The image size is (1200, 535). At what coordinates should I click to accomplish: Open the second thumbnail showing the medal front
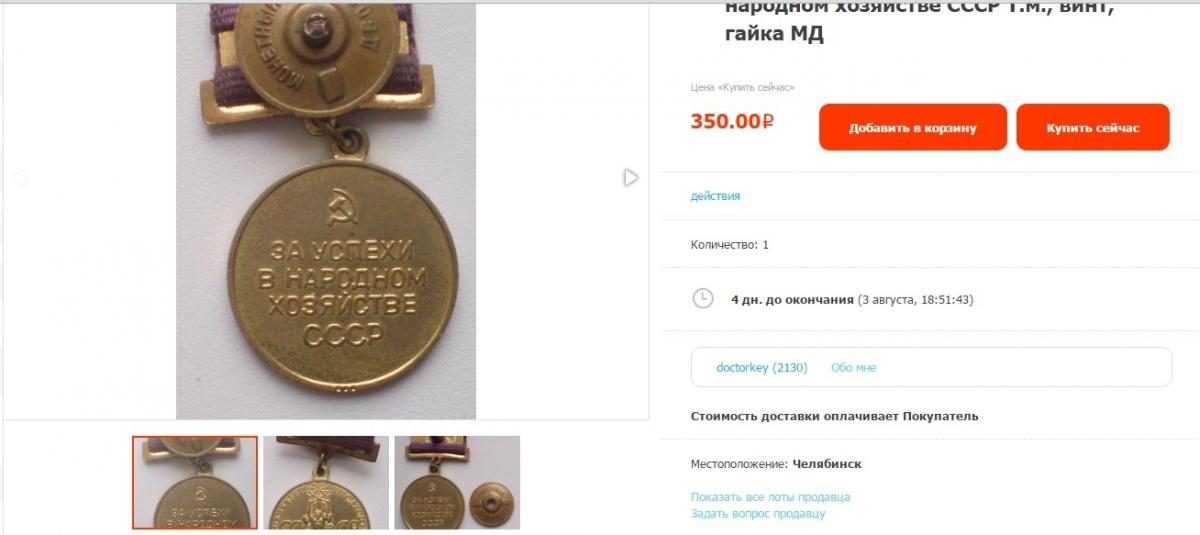[326, 482]
